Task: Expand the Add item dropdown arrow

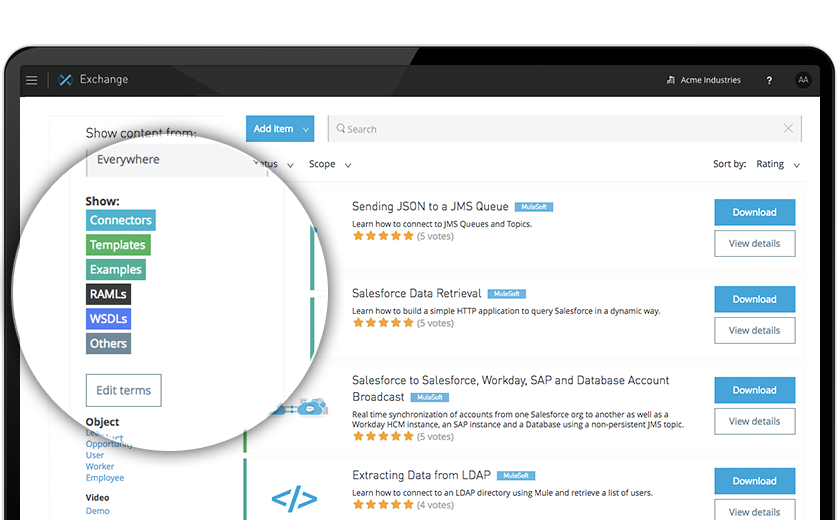Action: point(306,129)
